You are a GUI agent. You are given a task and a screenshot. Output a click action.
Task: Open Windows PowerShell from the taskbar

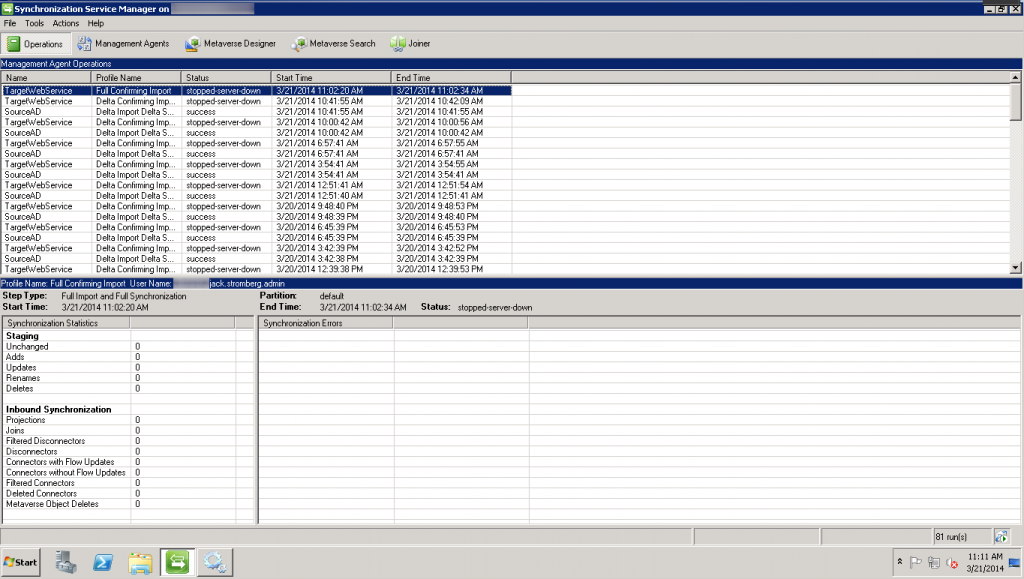point(103,562)
